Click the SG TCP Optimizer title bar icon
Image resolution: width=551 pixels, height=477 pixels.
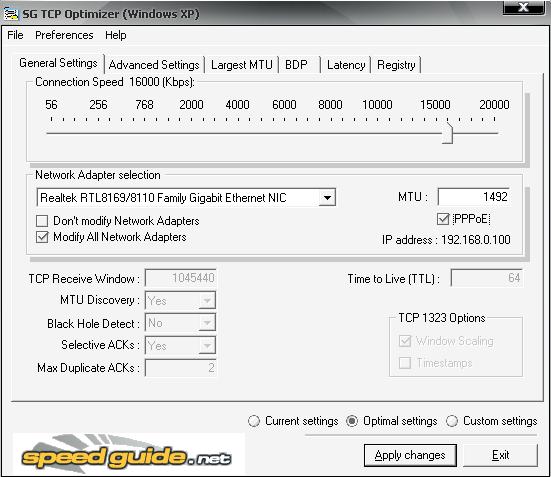11,13
